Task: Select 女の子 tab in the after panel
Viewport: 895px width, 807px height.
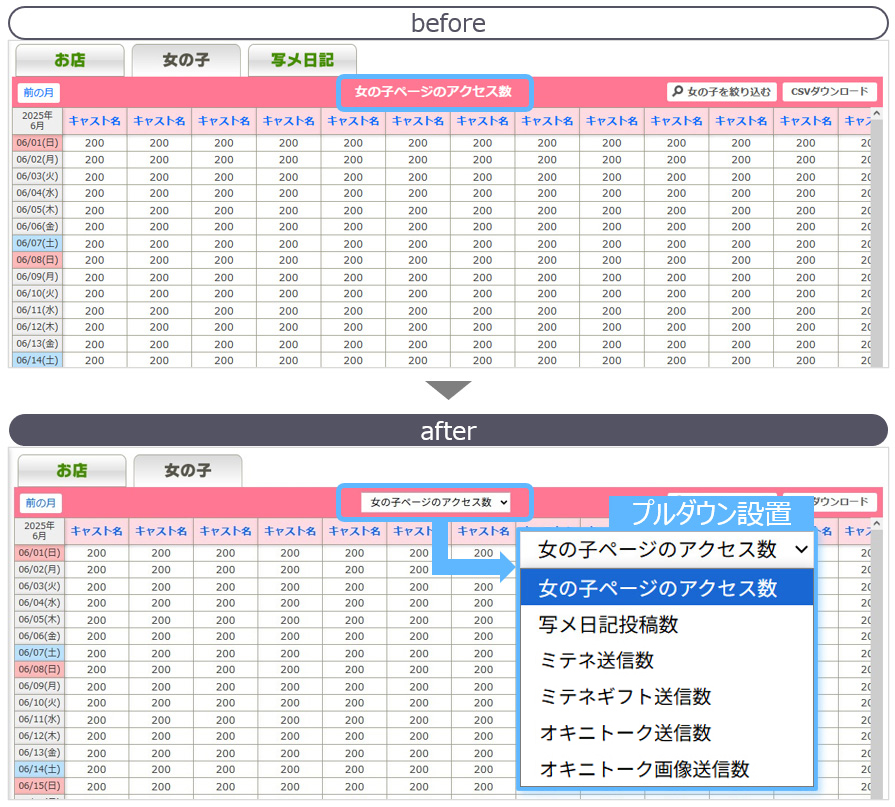Action: [187, 470]
